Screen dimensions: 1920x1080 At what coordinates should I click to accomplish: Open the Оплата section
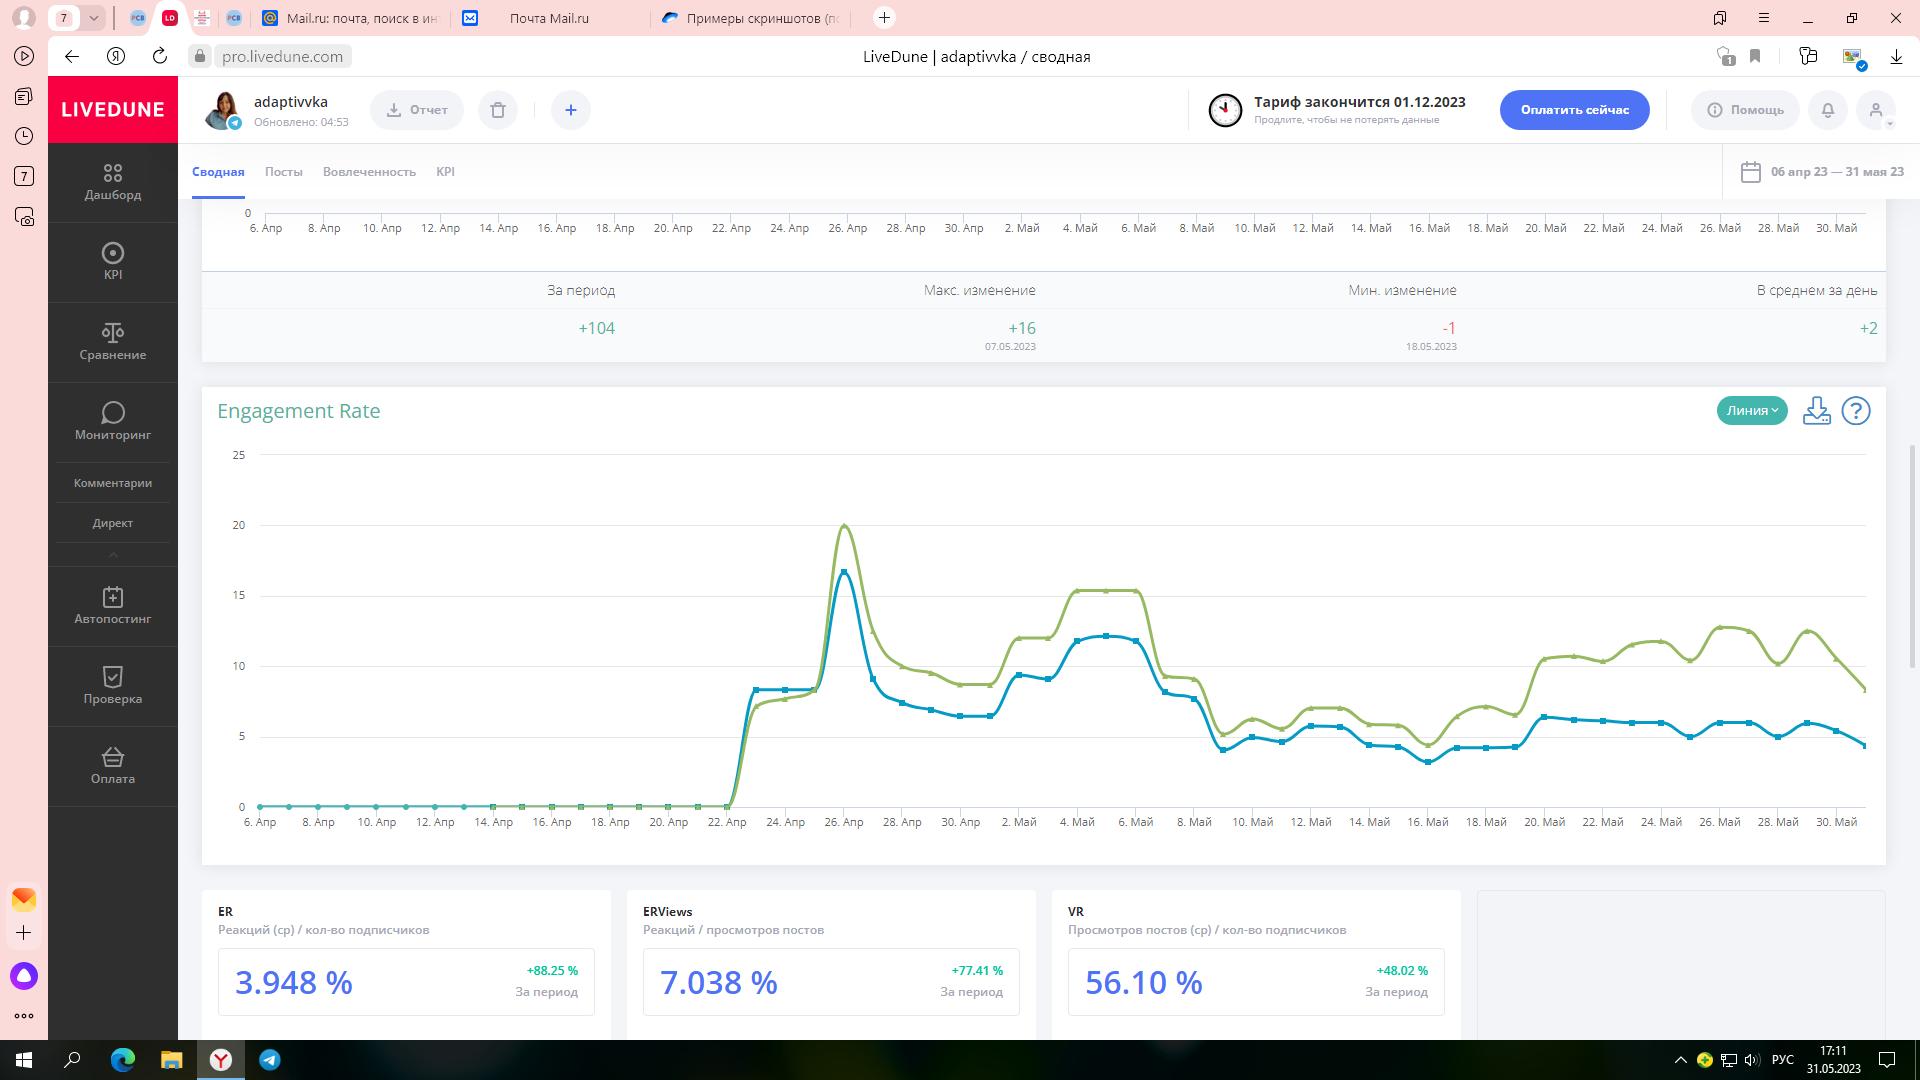[113, 766]
